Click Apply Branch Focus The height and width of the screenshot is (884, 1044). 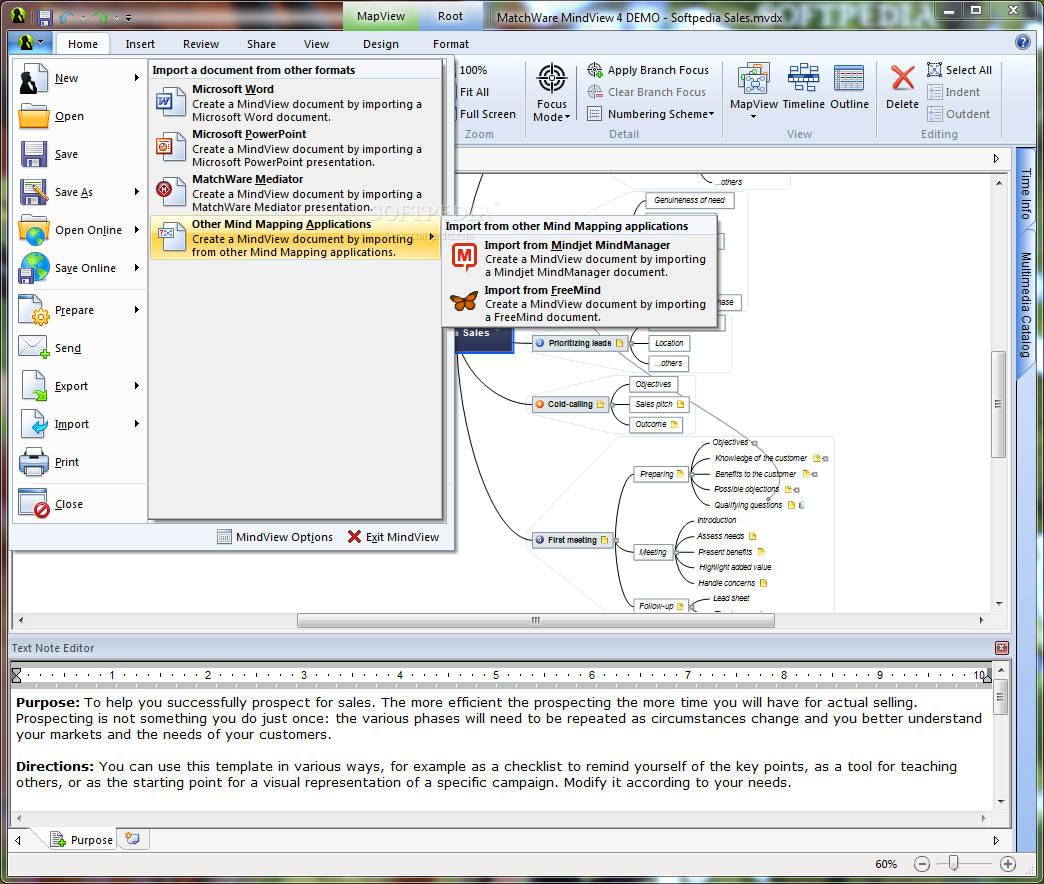(x=648, y=70)
